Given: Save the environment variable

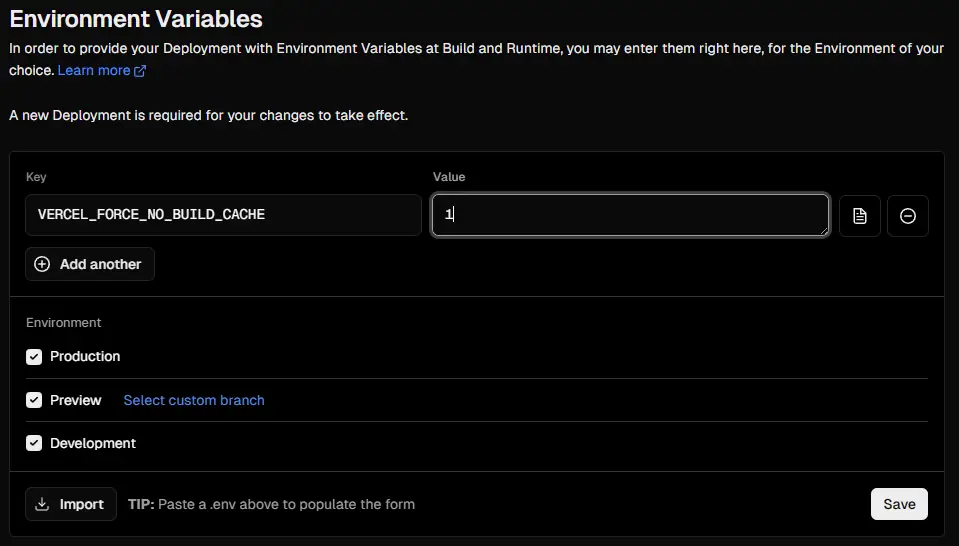Looking at the screenshot, I should click(899, 504).
